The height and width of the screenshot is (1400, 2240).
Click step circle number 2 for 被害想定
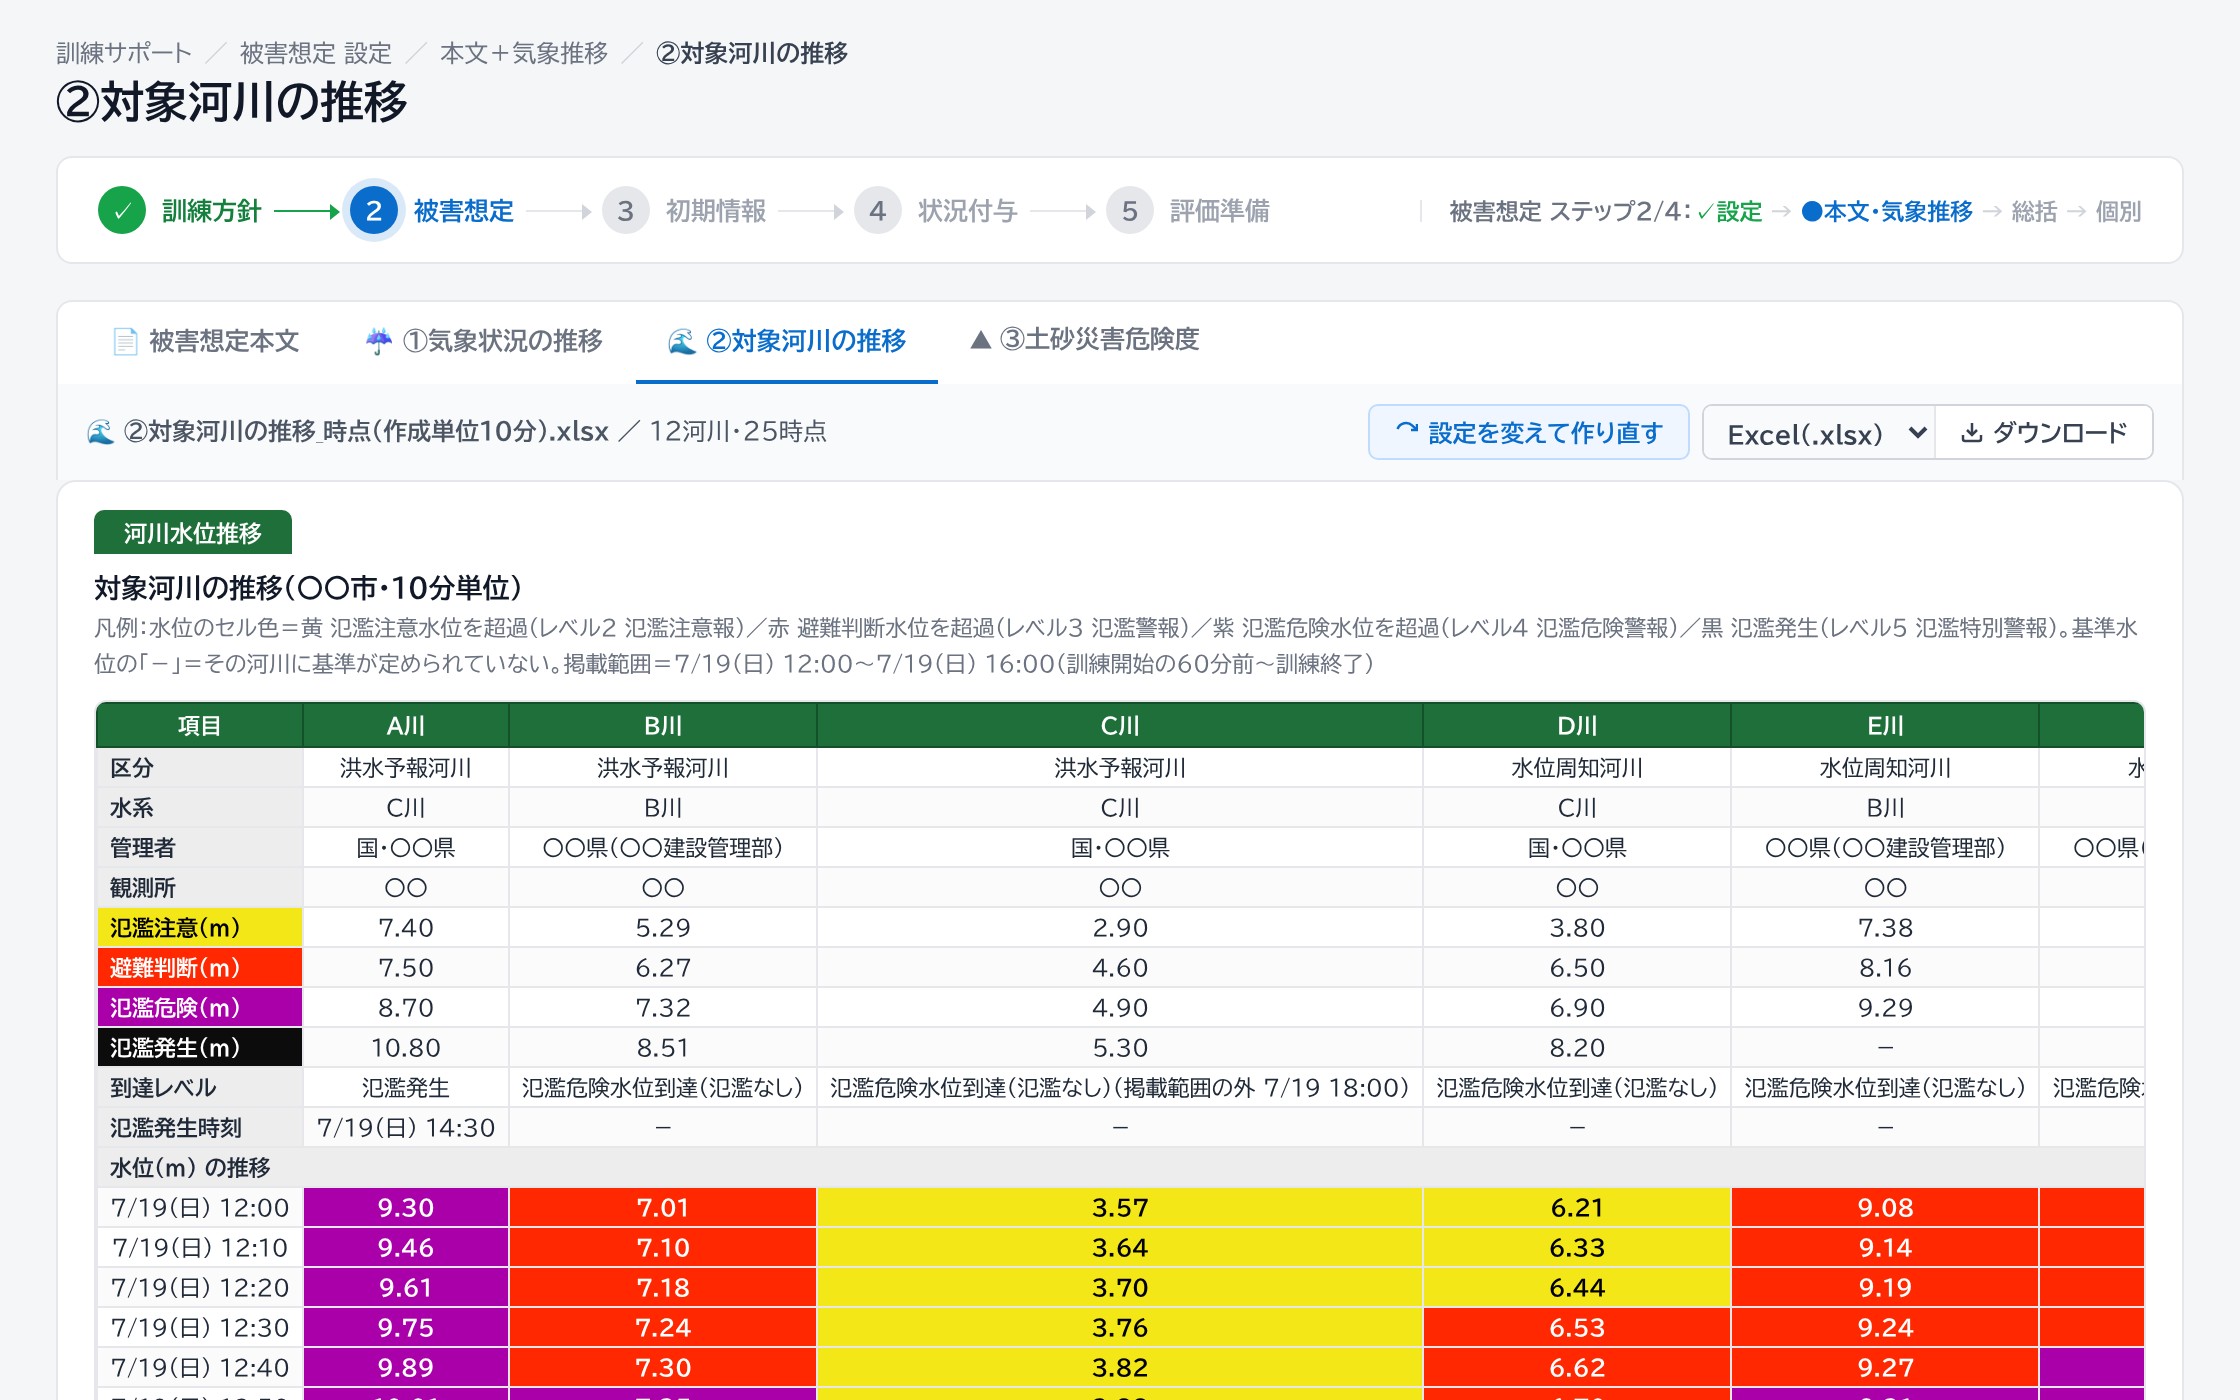coord(374,211)
